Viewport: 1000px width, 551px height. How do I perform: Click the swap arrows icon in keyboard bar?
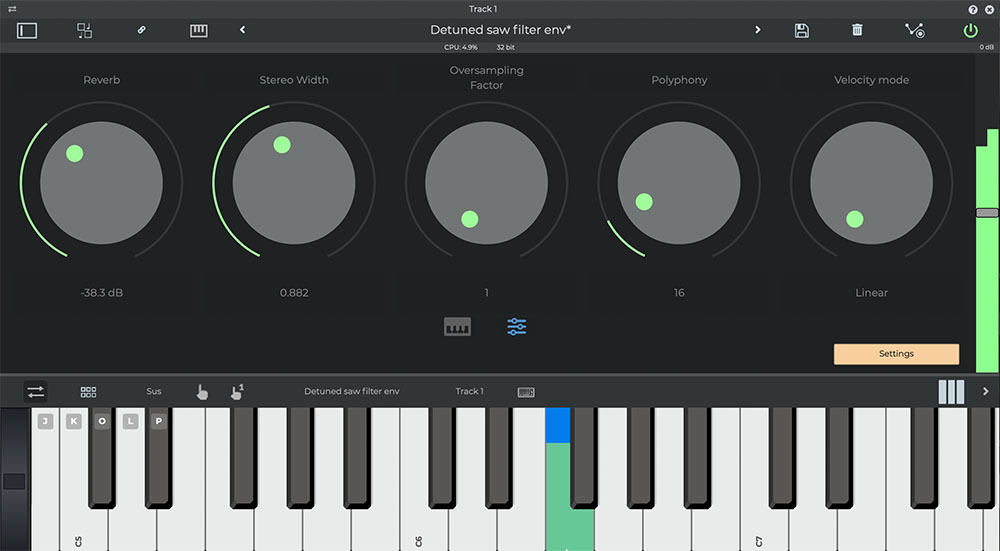pyautogui.click(x=35, y=391)
